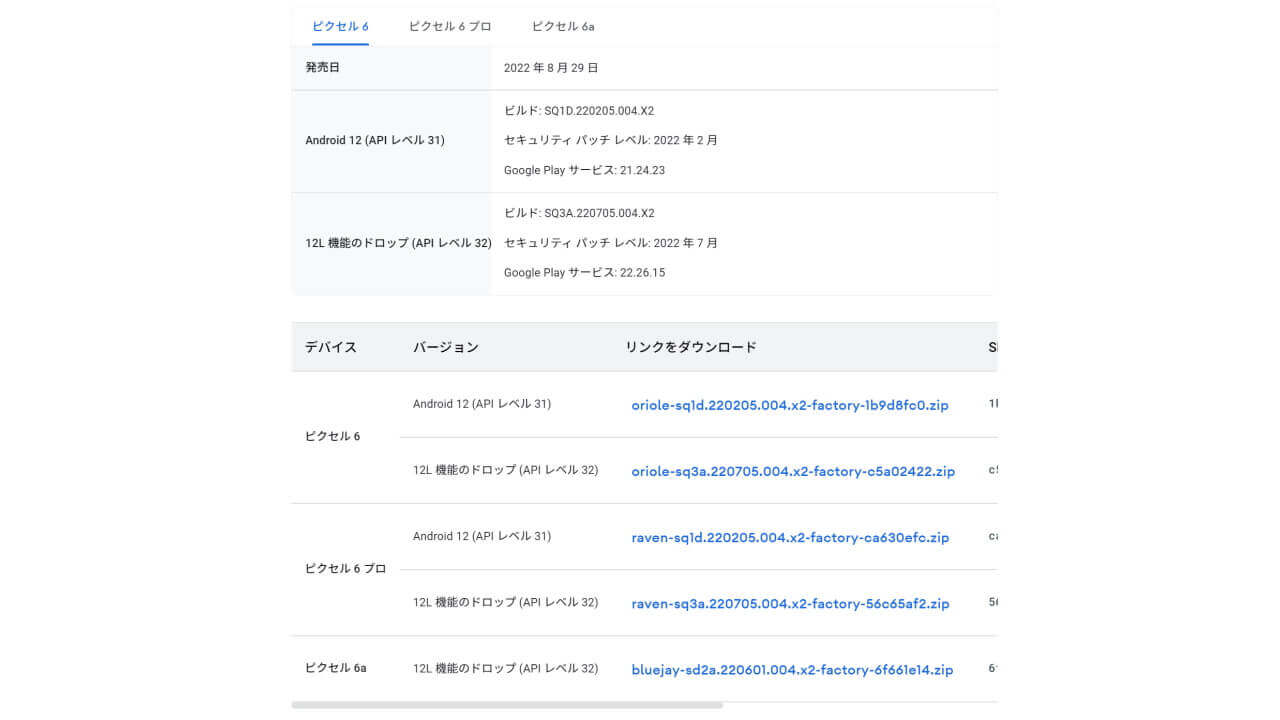Select the ピクセル 6a tab

point(563,27)
